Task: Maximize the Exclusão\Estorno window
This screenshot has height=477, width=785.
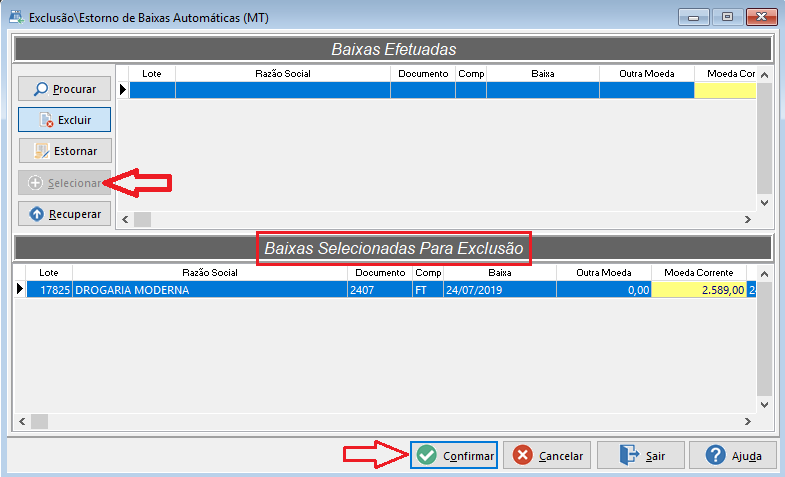Action: tap(727, 17)
